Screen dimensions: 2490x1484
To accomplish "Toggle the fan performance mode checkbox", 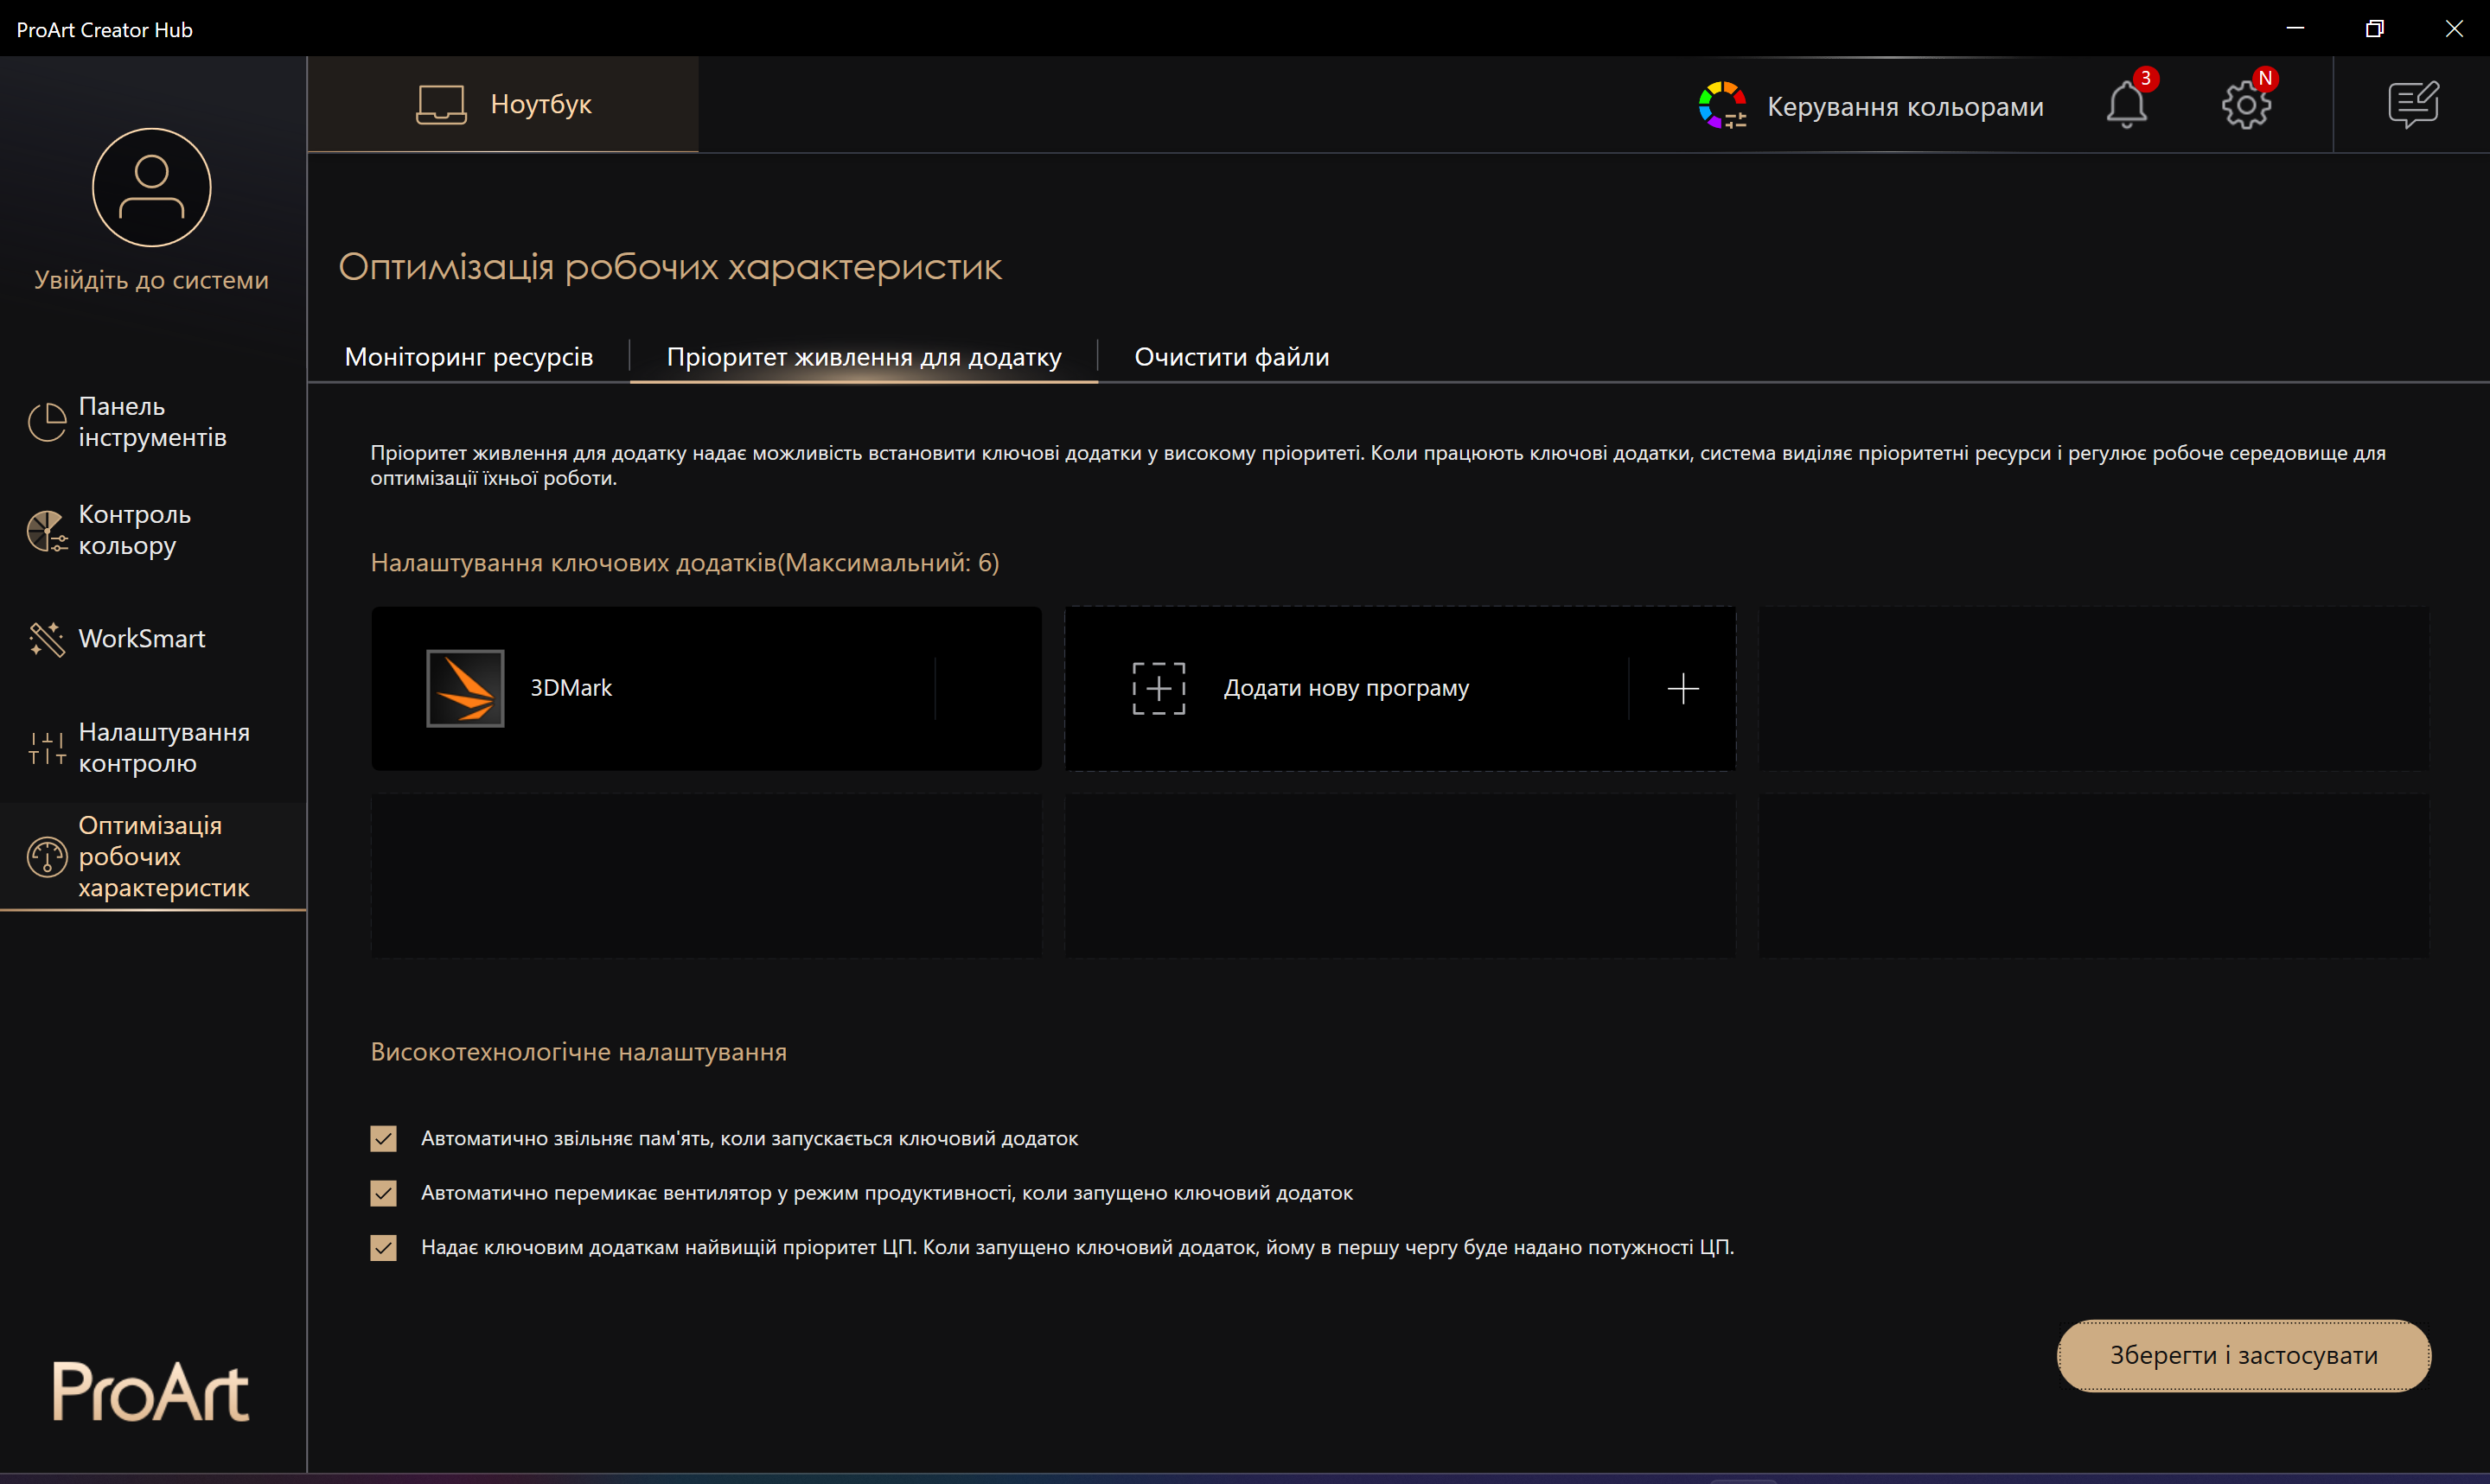I will (x=383, y=1193).
